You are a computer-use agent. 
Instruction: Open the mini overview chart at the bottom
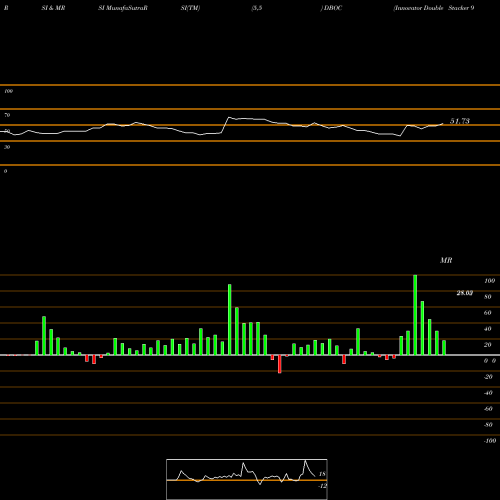coord(247,479)
